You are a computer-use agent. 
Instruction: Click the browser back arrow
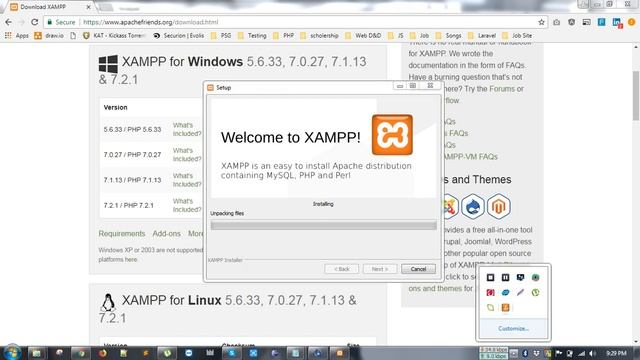coord(9,22)
